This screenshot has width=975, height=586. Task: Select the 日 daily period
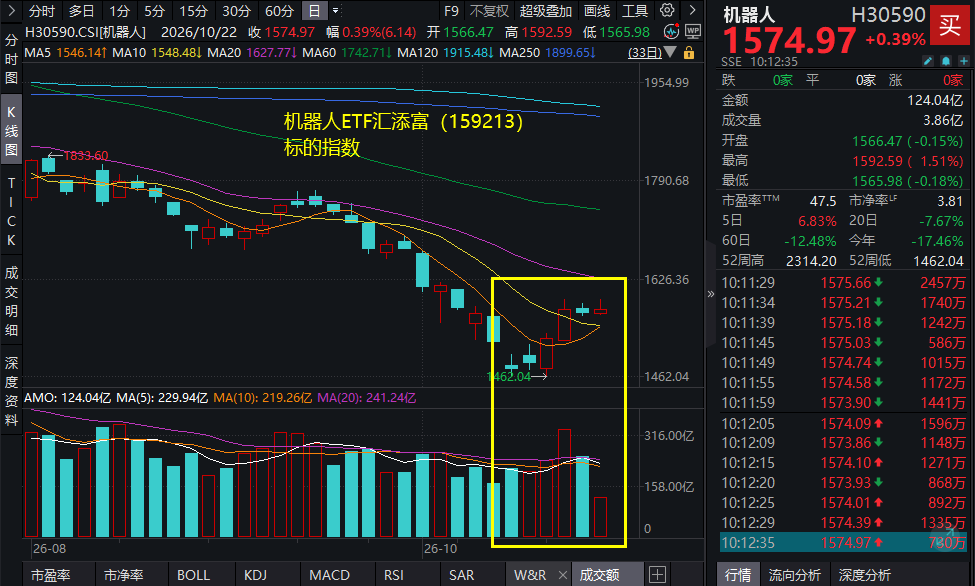coord(315,11)
